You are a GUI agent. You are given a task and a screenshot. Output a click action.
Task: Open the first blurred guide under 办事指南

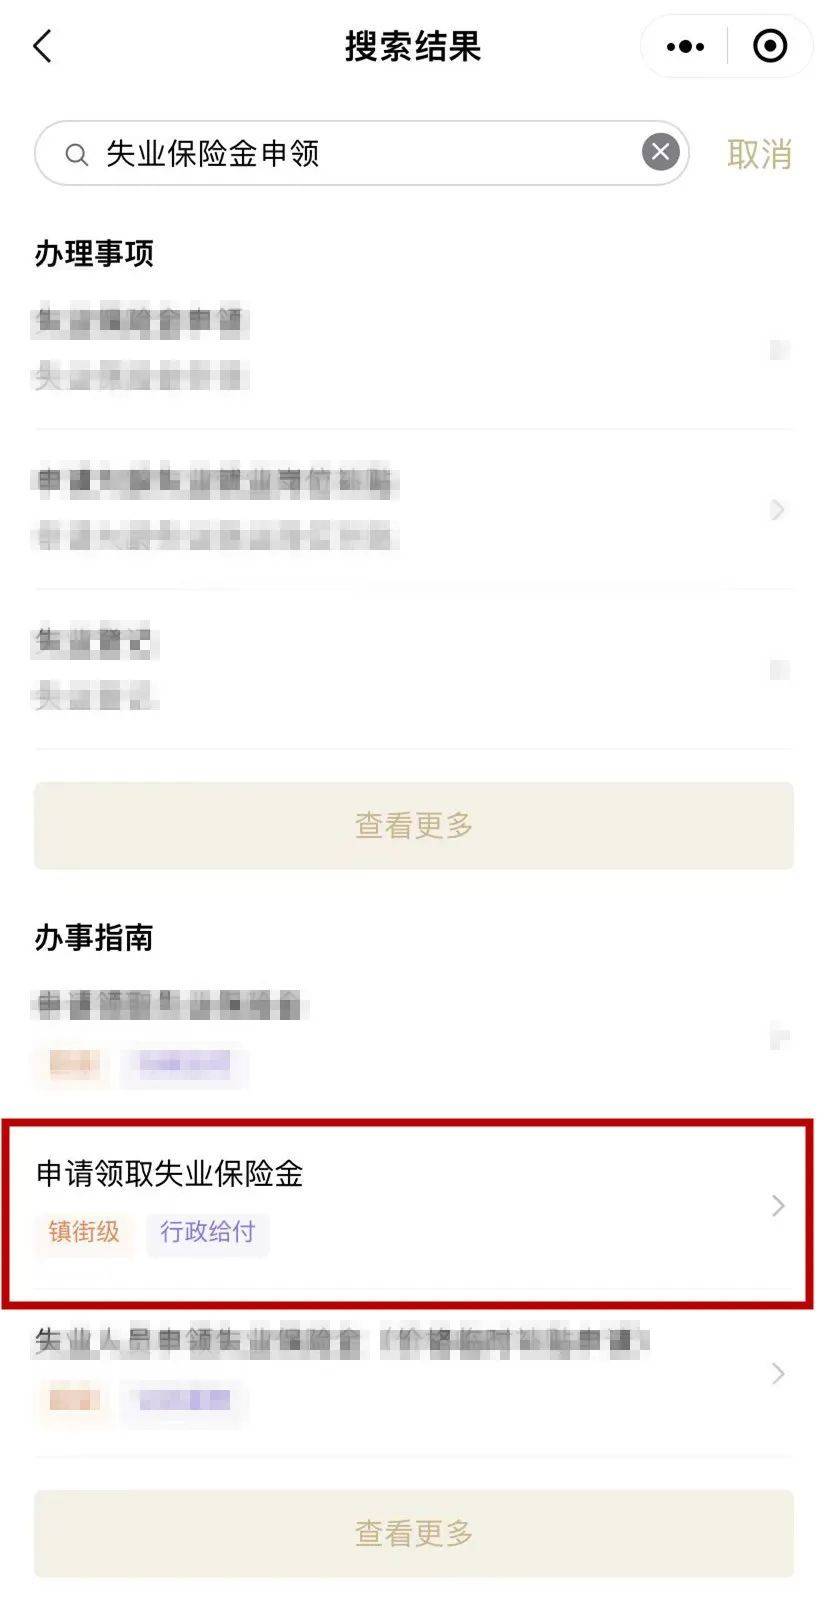click(x=414, y=1036)
